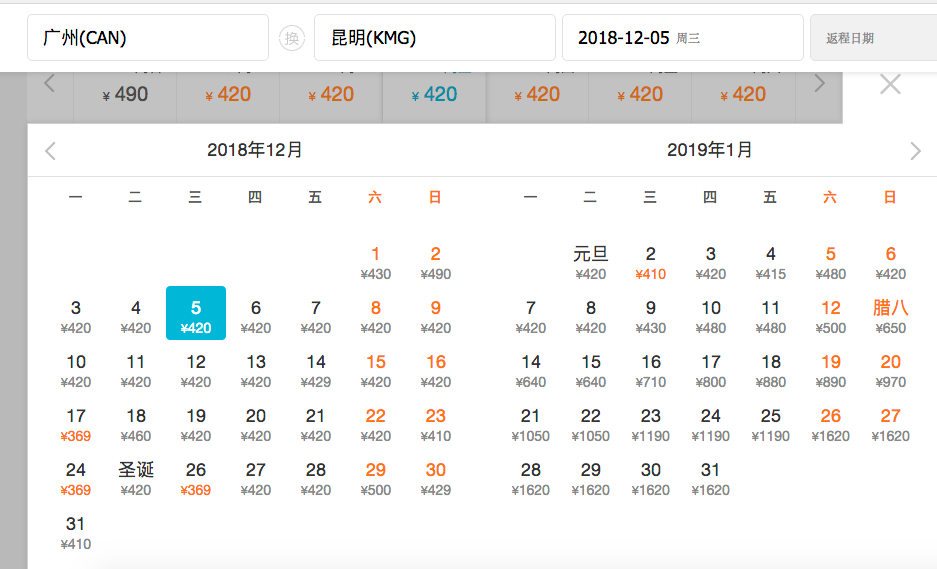The width and height of the screenshot is (937, 569).
Task: Open the destination city 昆明(KMG) field
Action: point(434,38)
